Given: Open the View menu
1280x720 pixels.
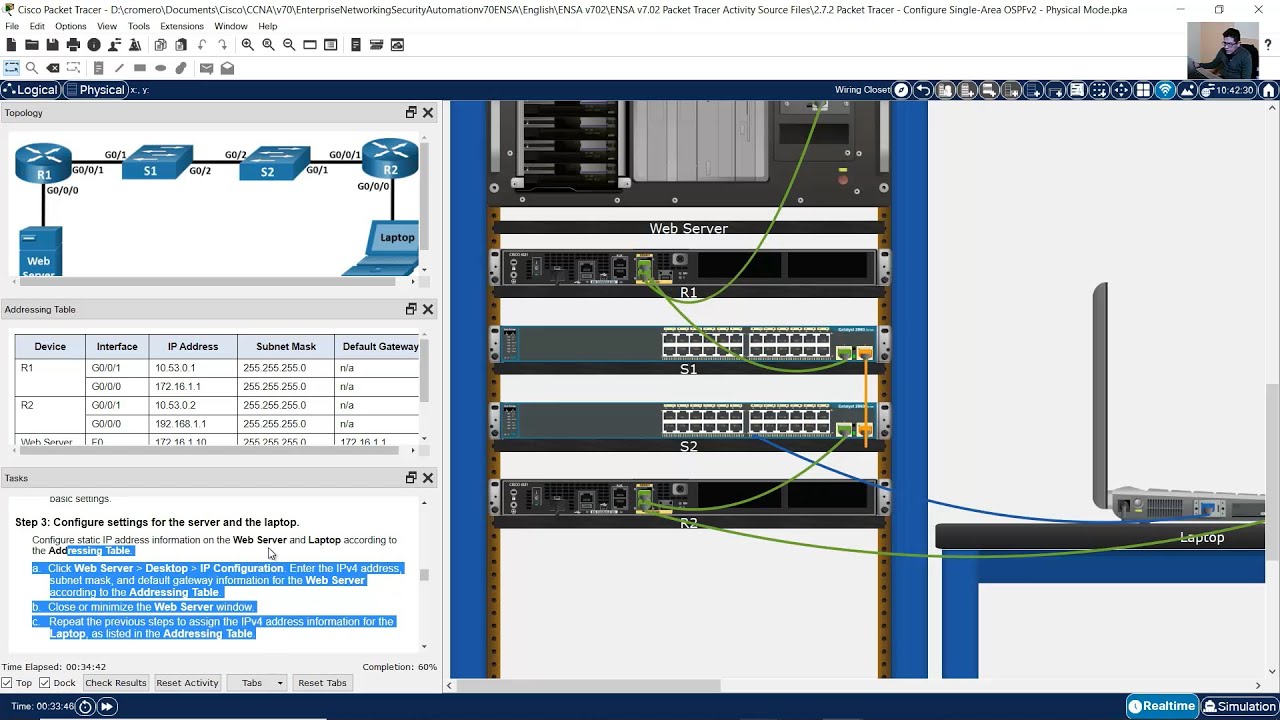Looking at the screenshot, I should click(x=107, y=26).
